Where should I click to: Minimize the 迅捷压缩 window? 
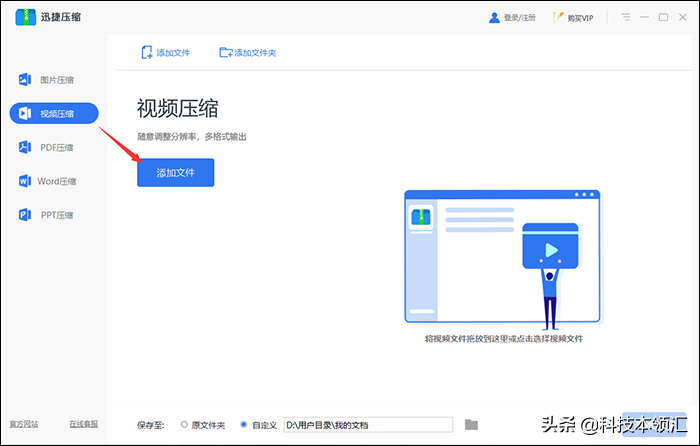[644, 17]
